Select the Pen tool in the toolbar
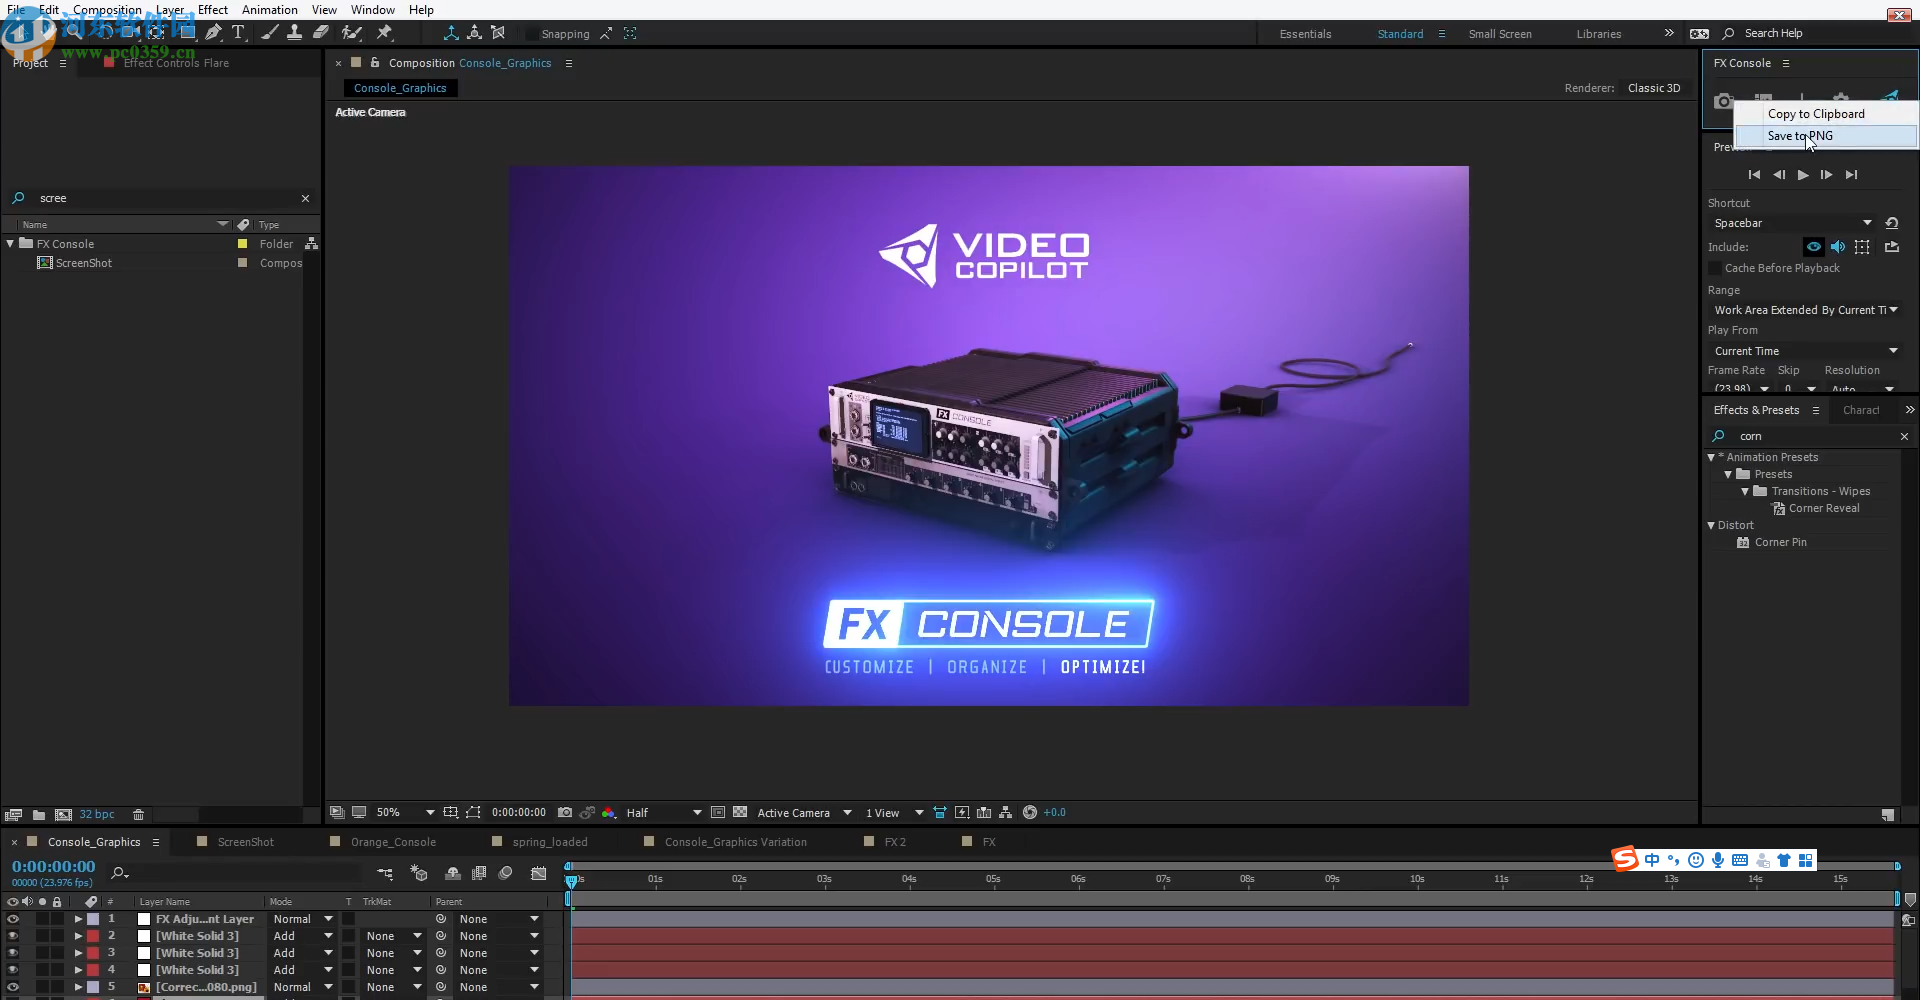The height and width of the screenshot is (1000, 1920). [x=214, y=32]
